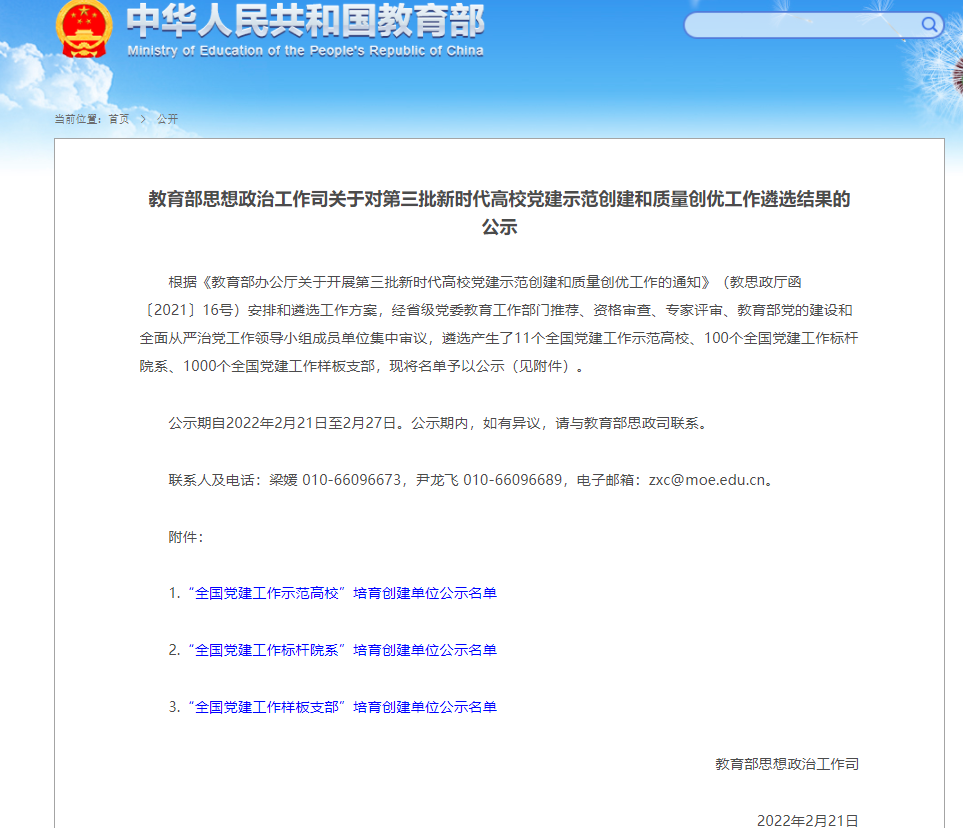This screenshot has width=963, height=828.
Task: Open attachment 全国党建工作示范高校 list
Action: [343, 593]
